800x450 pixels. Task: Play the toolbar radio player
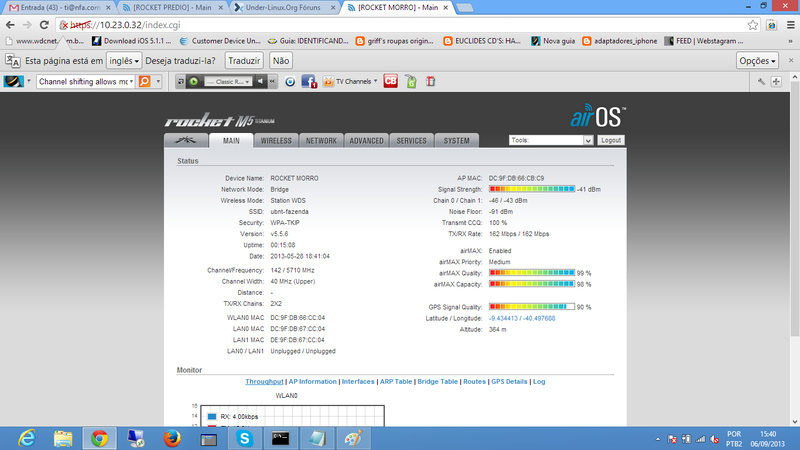194,82
